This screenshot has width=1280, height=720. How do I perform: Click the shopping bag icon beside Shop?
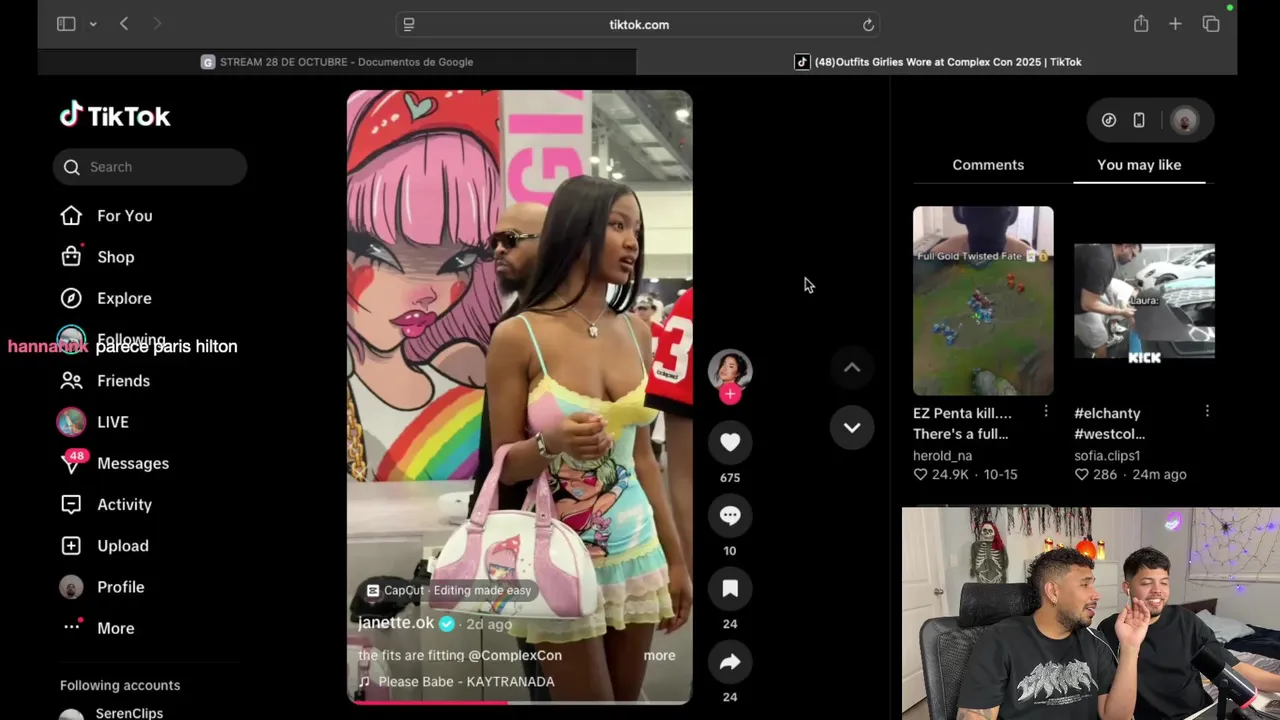pos(71,257)
